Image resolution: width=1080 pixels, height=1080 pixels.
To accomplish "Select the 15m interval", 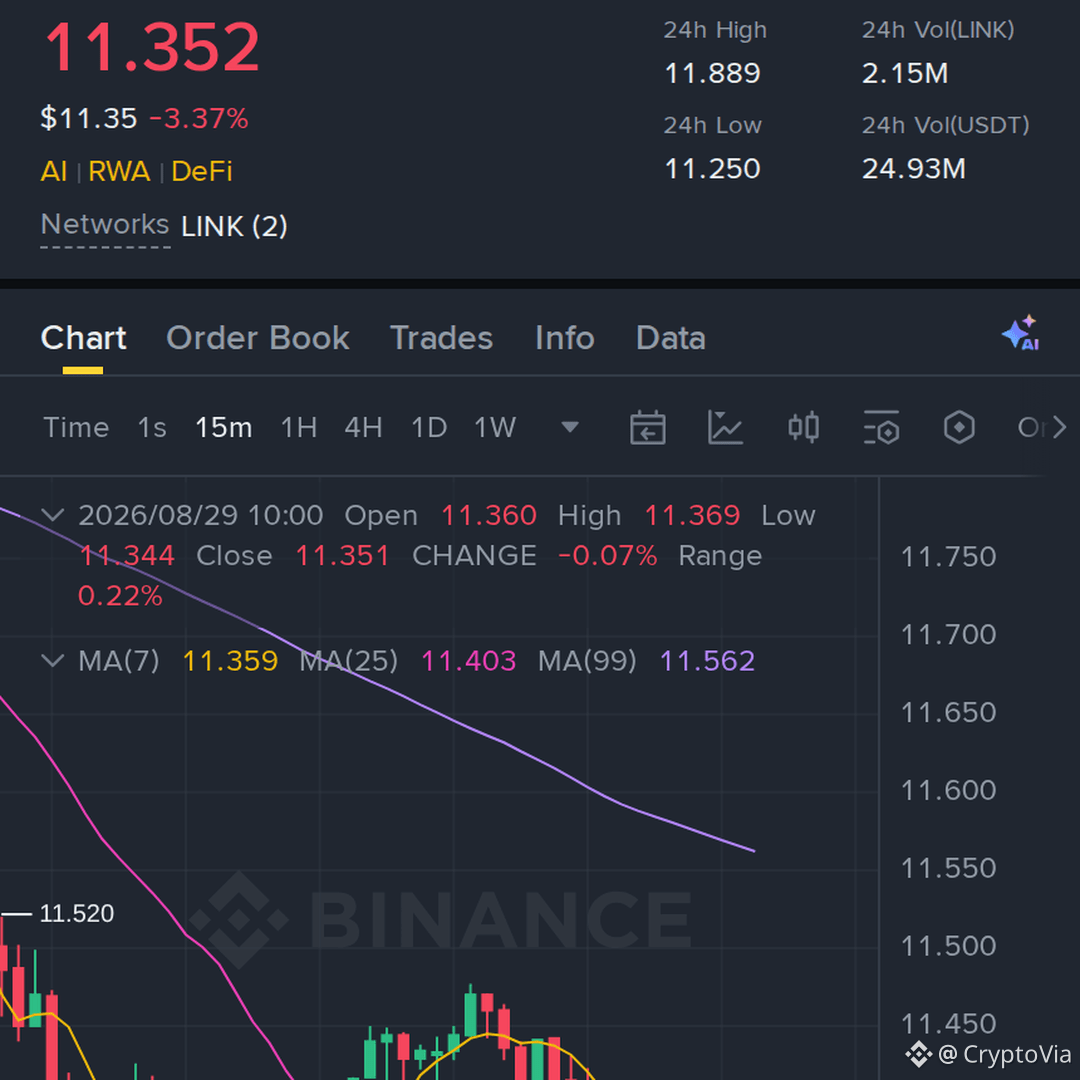I will click(x=223, y=428).
